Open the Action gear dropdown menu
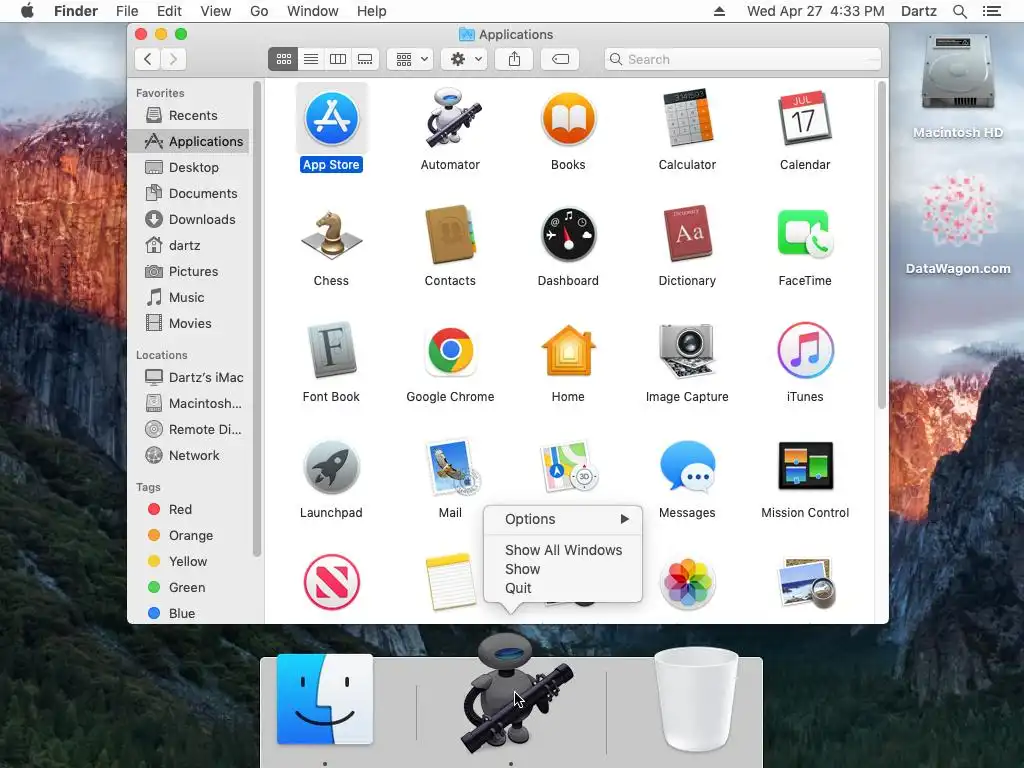This screenshot has height=768, width=1024. (x=464, y=59)
